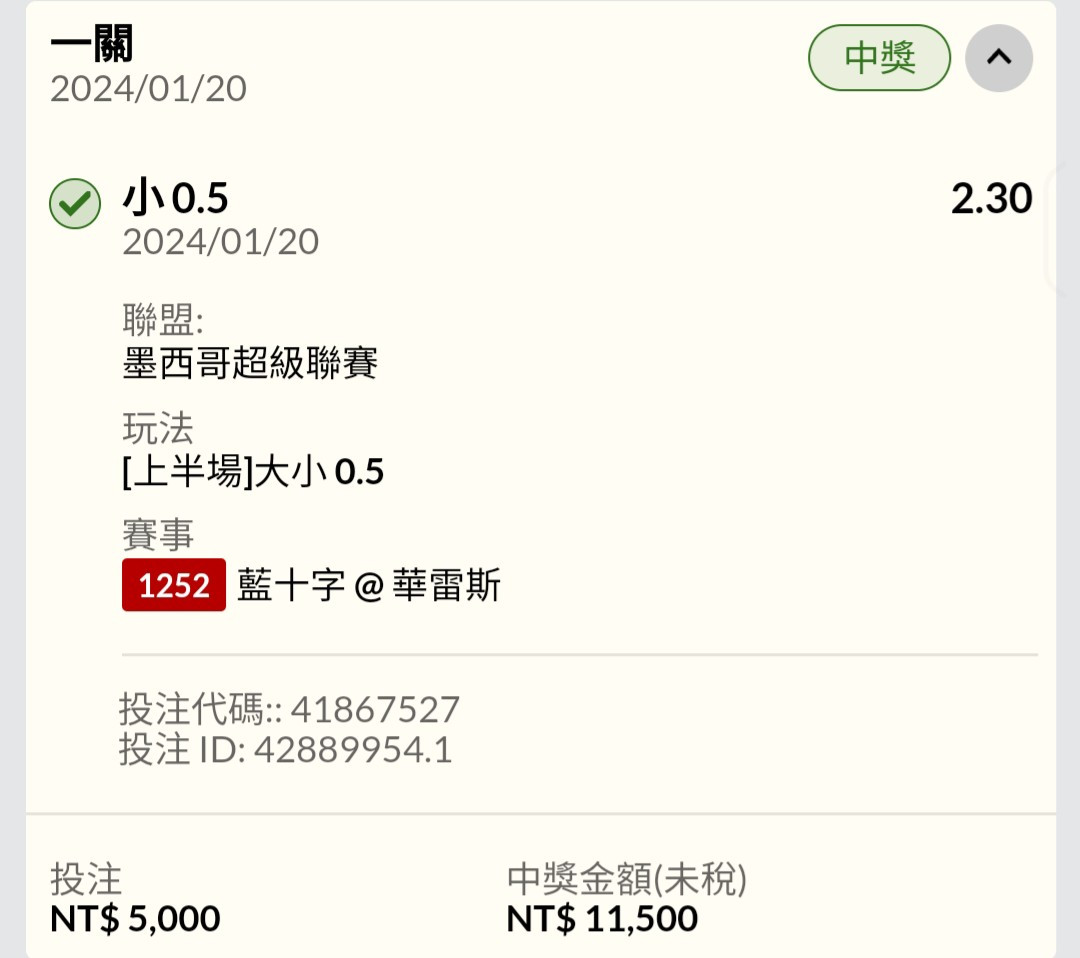The image size is (1080, 958).
Task: Click the 聯盟: field label
Action: [x=163, y=320]
